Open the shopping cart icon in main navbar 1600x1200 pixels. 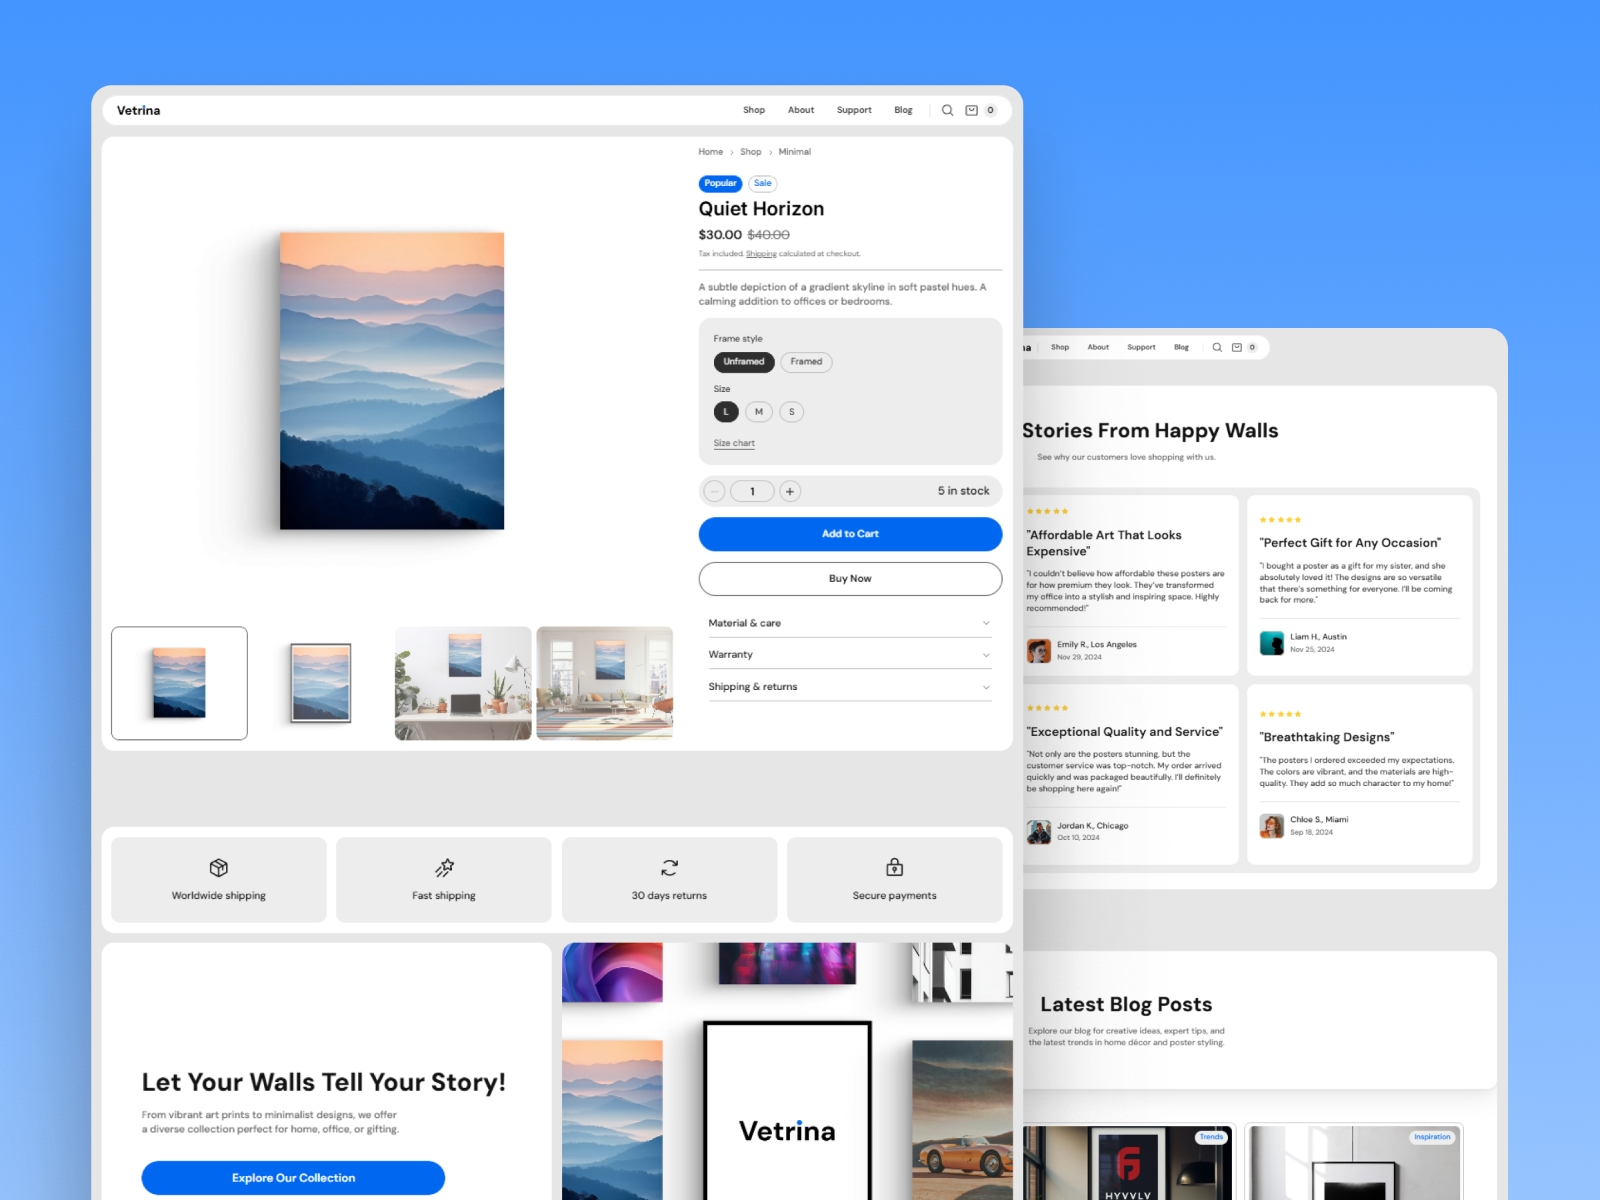point(971,111)
